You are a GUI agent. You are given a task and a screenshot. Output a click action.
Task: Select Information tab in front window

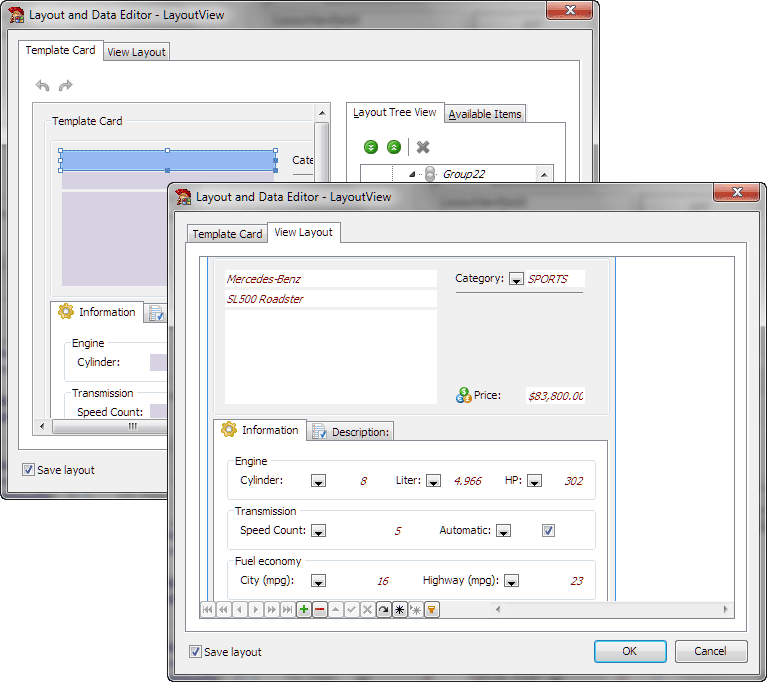coord(260,430)
